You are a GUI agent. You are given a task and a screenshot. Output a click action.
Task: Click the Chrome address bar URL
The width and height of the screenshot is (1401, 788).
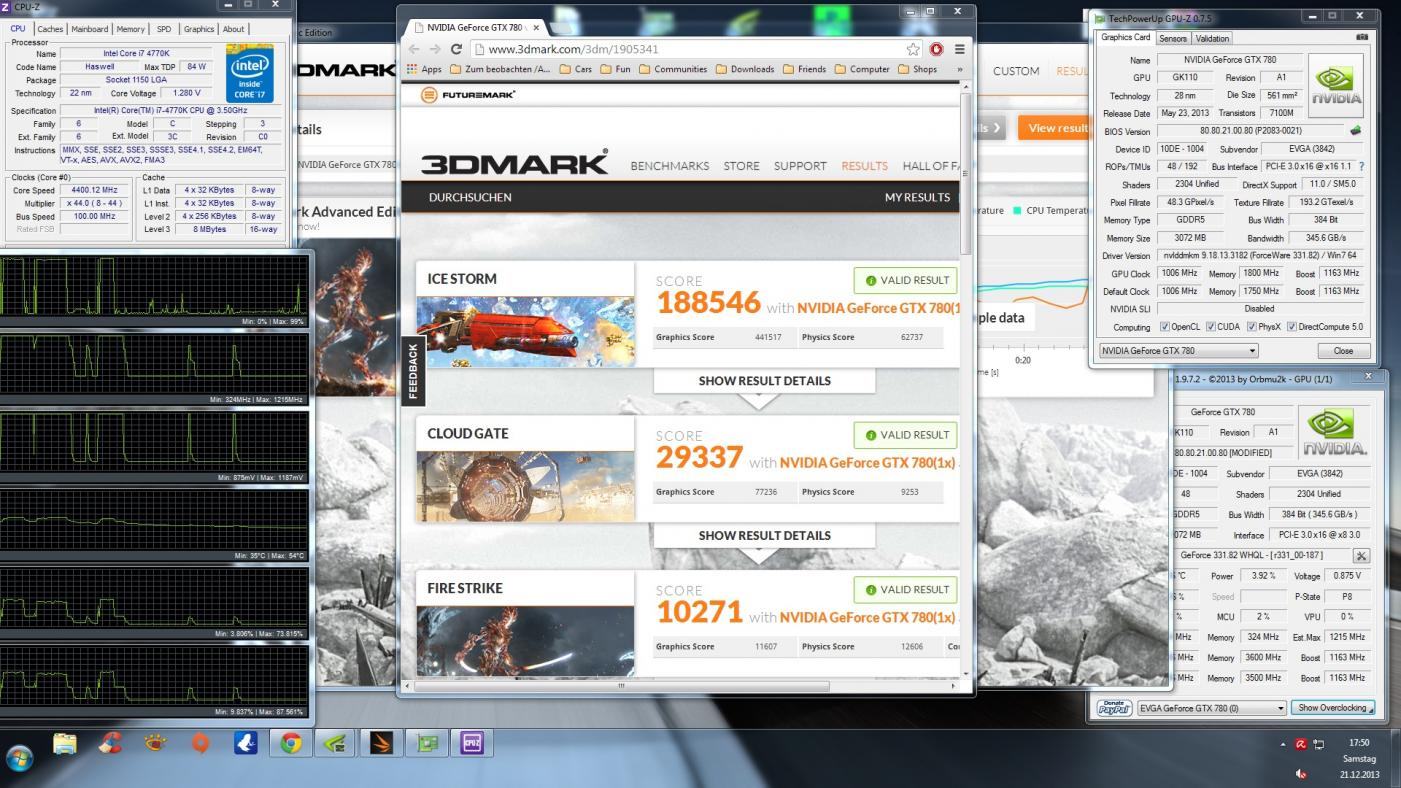click(573, 49)
